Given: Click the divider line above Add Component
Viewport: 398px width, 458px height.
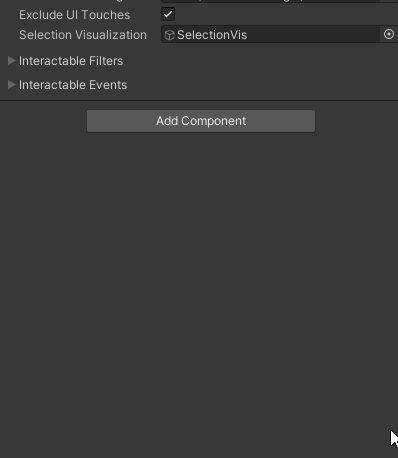Looking at the screenshot, I should [199, 100].
